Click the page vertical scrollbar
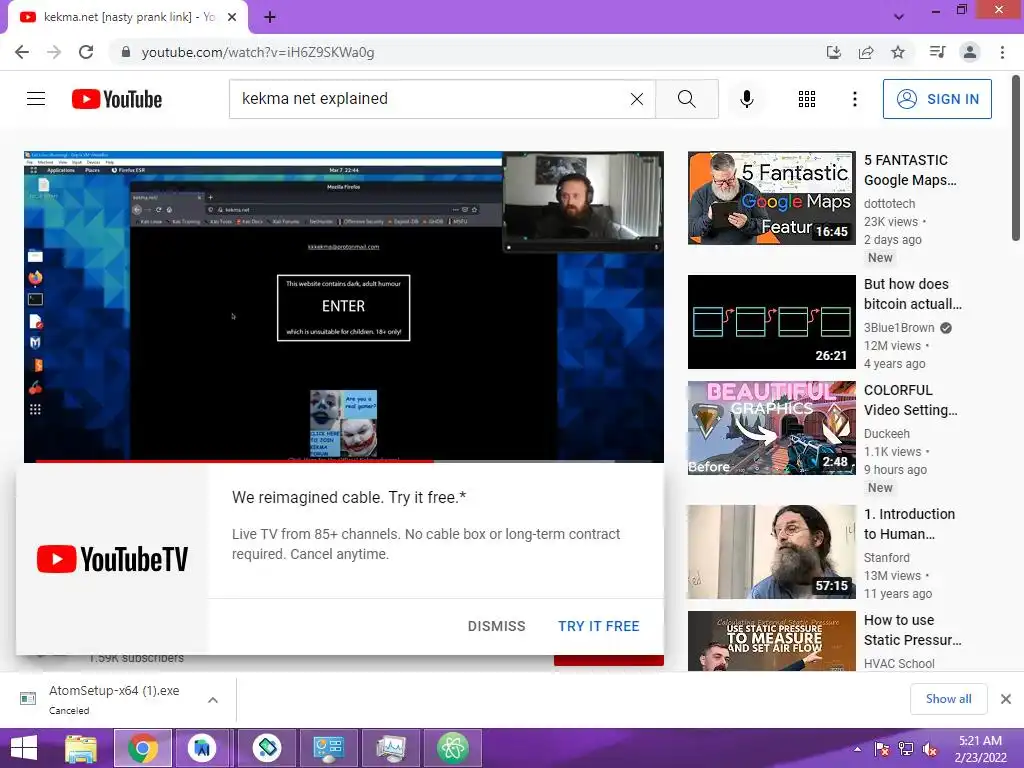 [1016, 160]
